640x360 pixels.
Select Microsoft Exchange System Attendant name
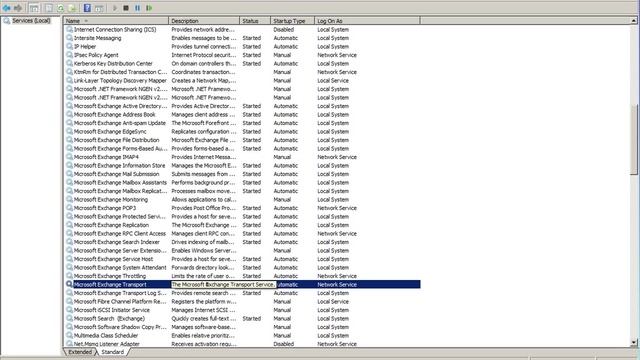(x=120, y=267)
